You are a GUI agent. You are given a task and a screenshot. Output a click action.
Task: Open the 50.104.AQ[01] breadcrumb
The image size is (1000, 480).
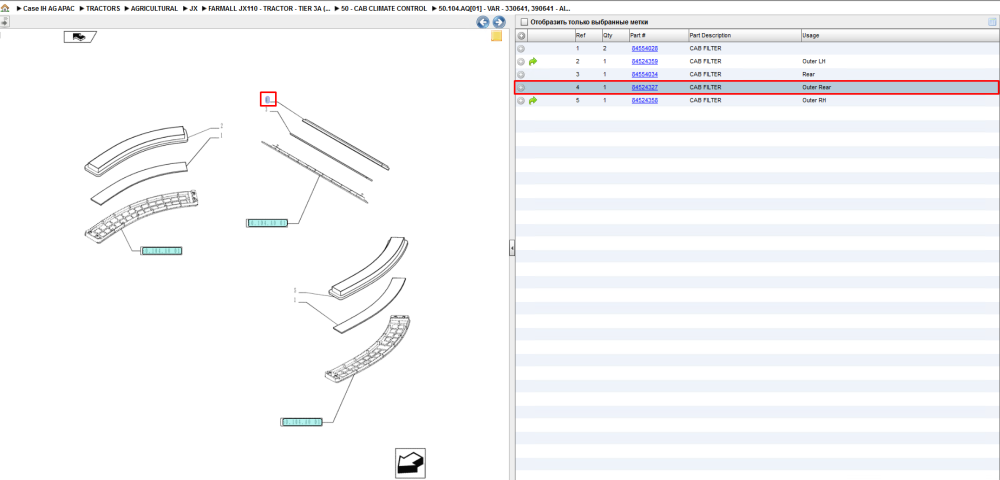click(x=504, y=9)
